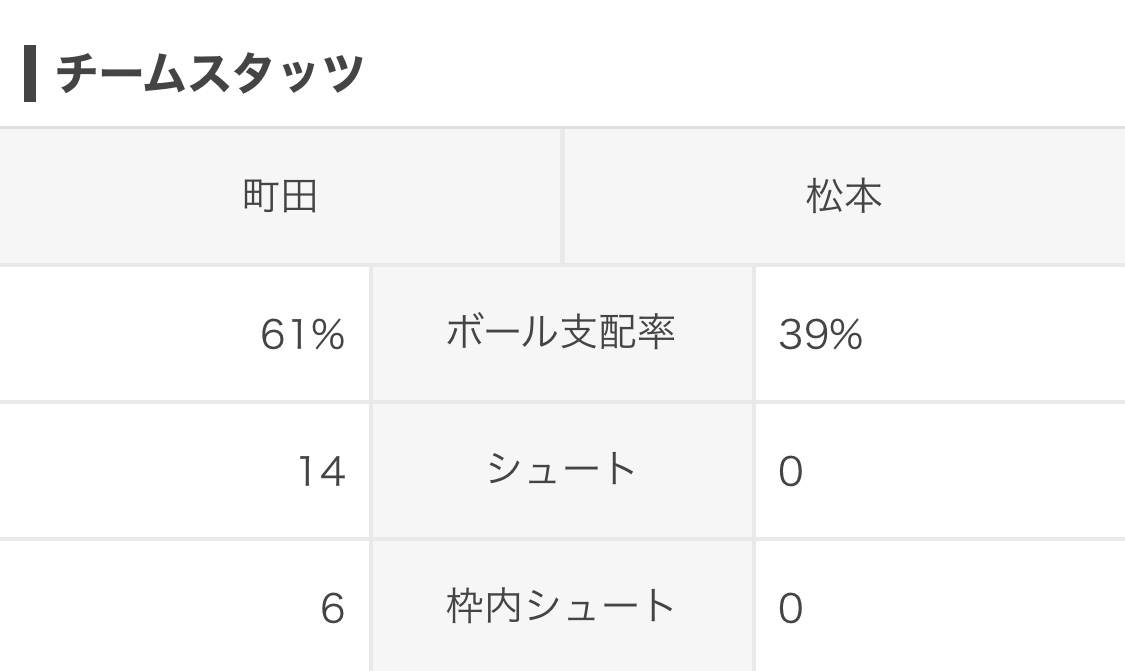Click 町田's shots on target value 6

(332, 609)
